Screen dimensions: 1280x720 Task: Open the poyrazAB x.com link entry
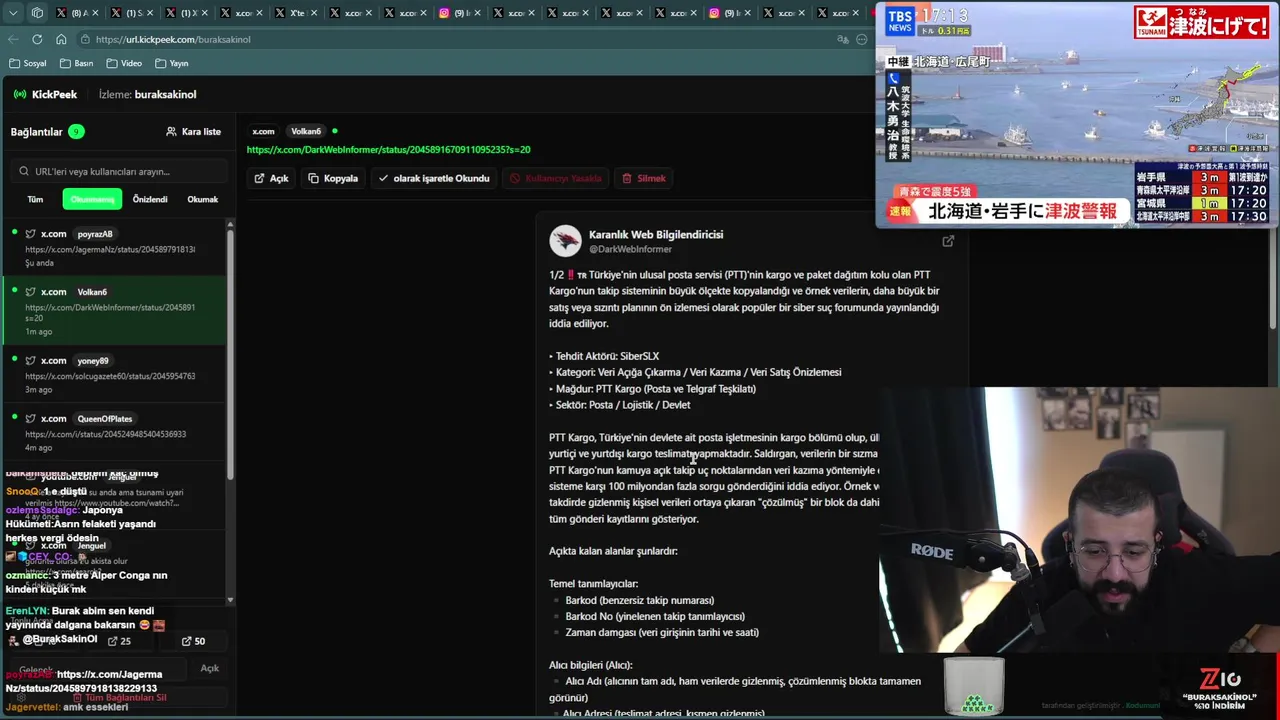pos(114,247)
